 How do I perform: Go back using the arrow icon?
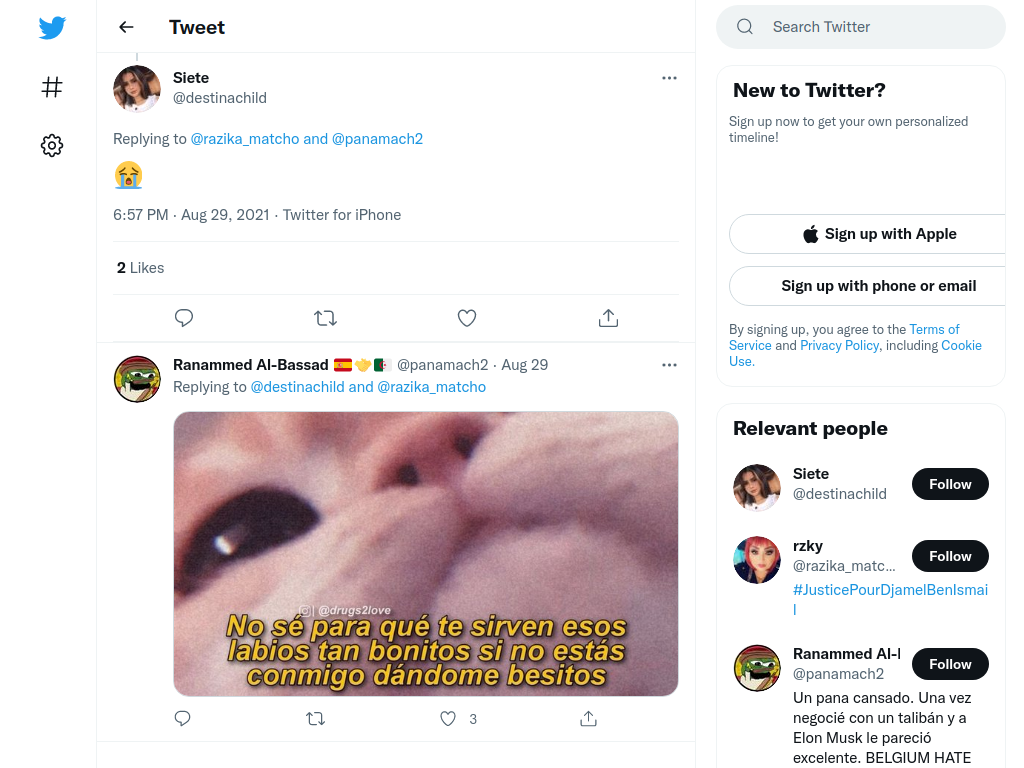126,27
